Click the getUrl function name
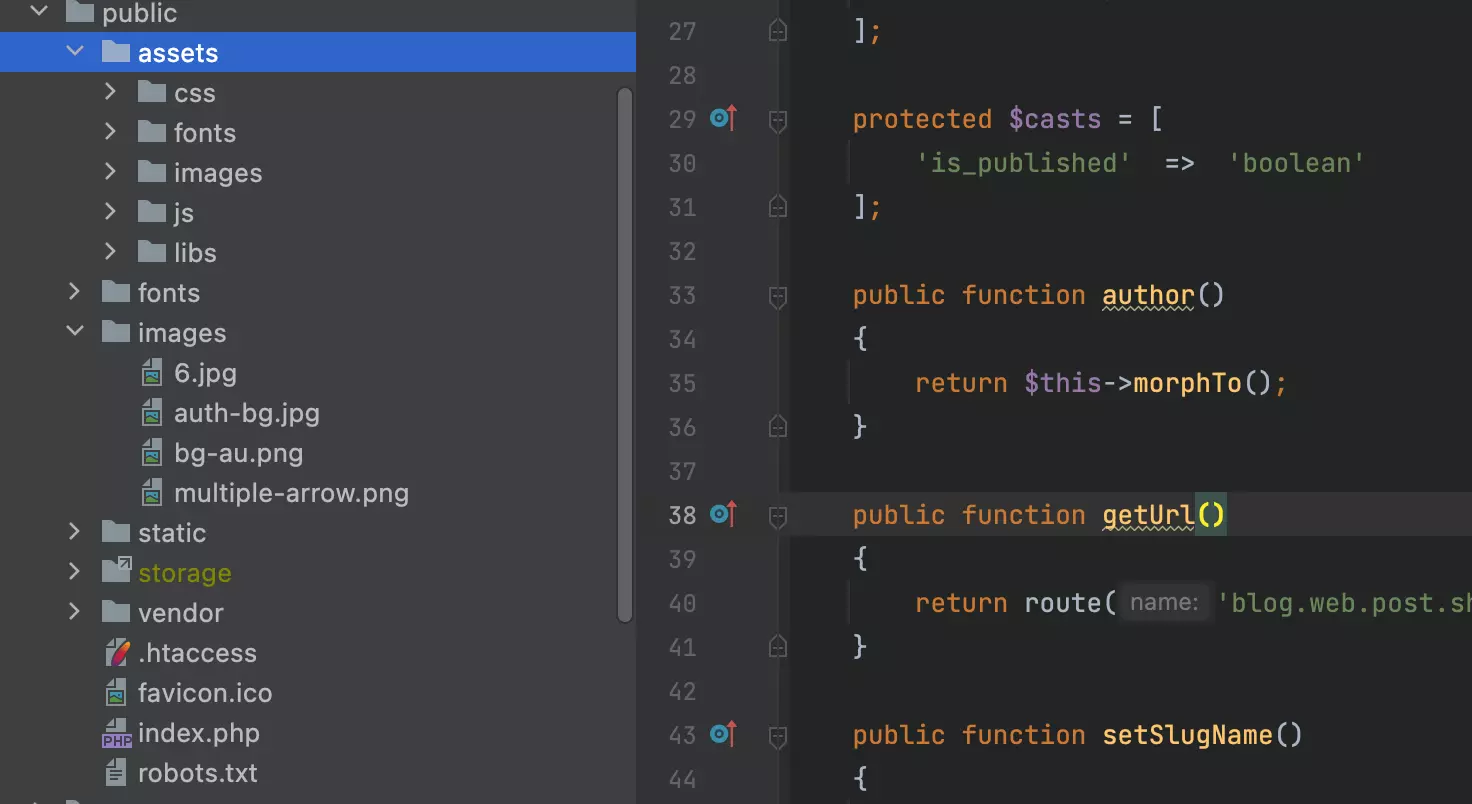Screen dimensions: 1472x804 click(x=1148, y=516)
